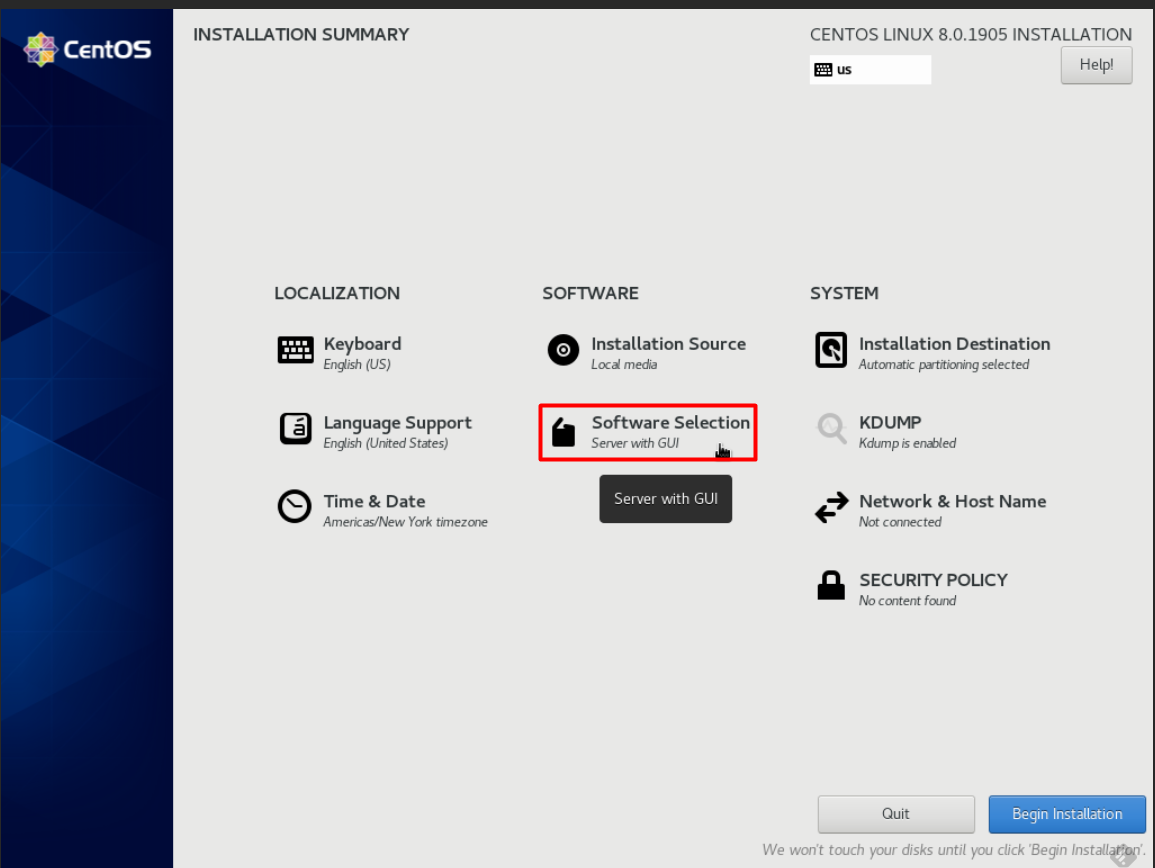Open Language Support via its icon
This screenshot has height=868, width=1155.
pos(295,429)
